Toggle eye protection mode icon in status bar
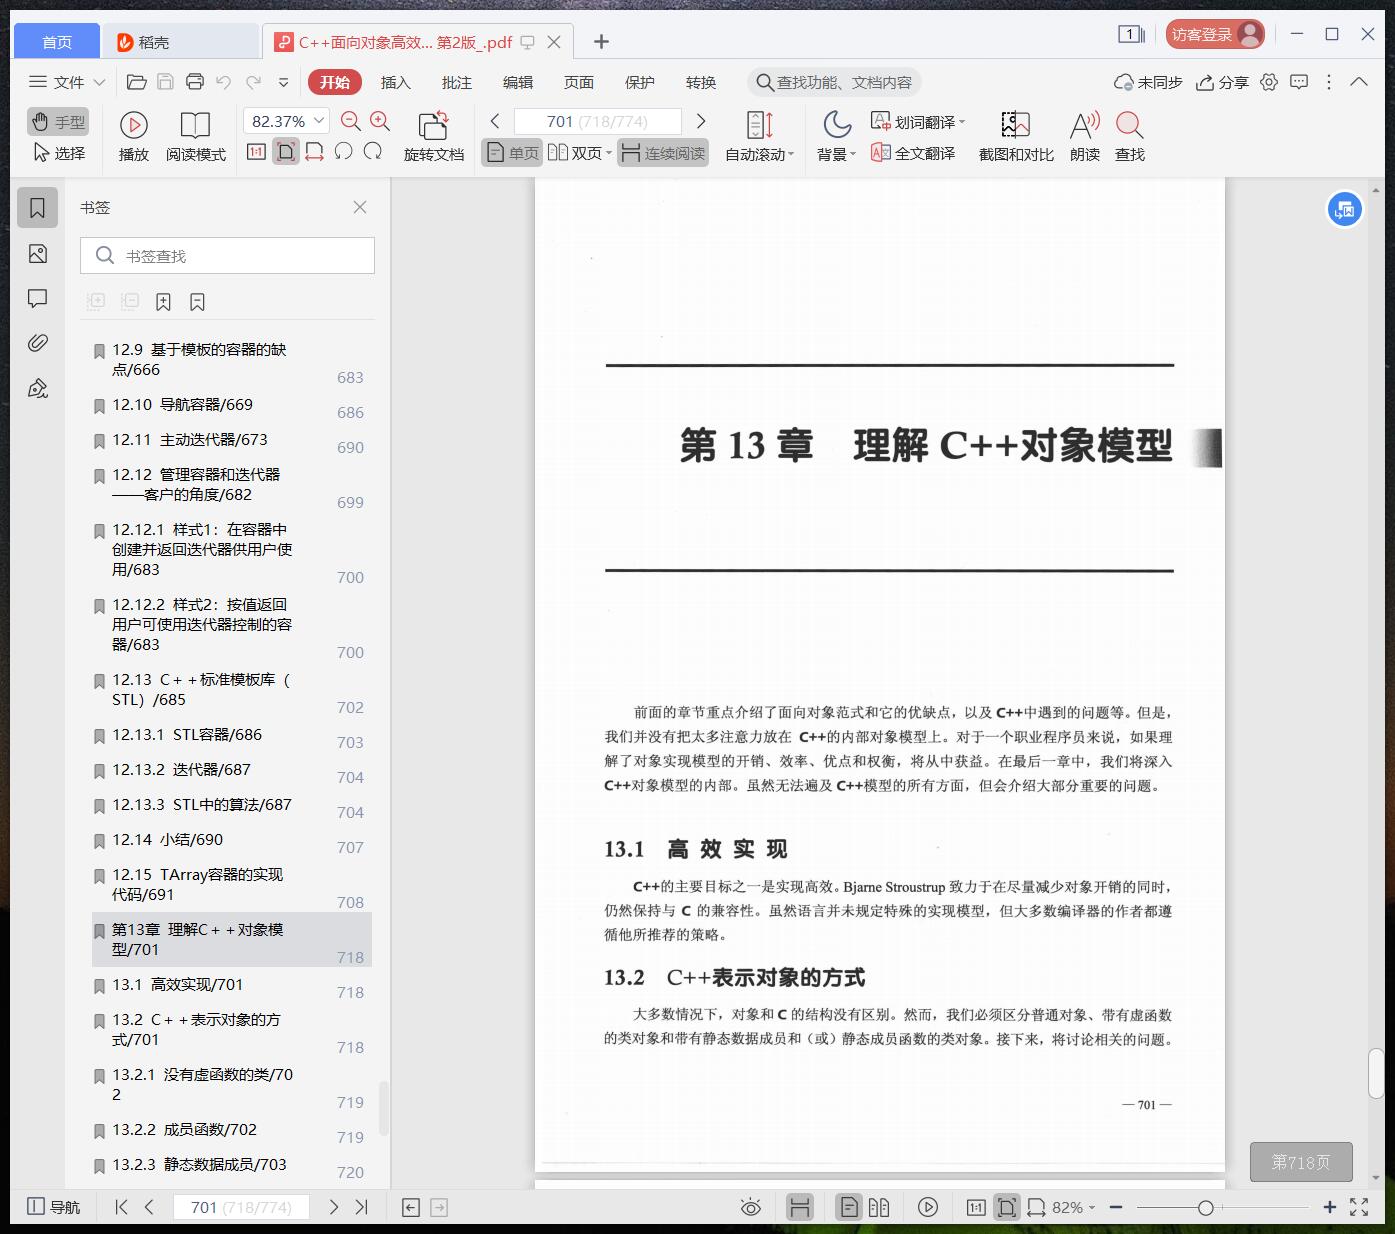 (x=751, y=1207)
